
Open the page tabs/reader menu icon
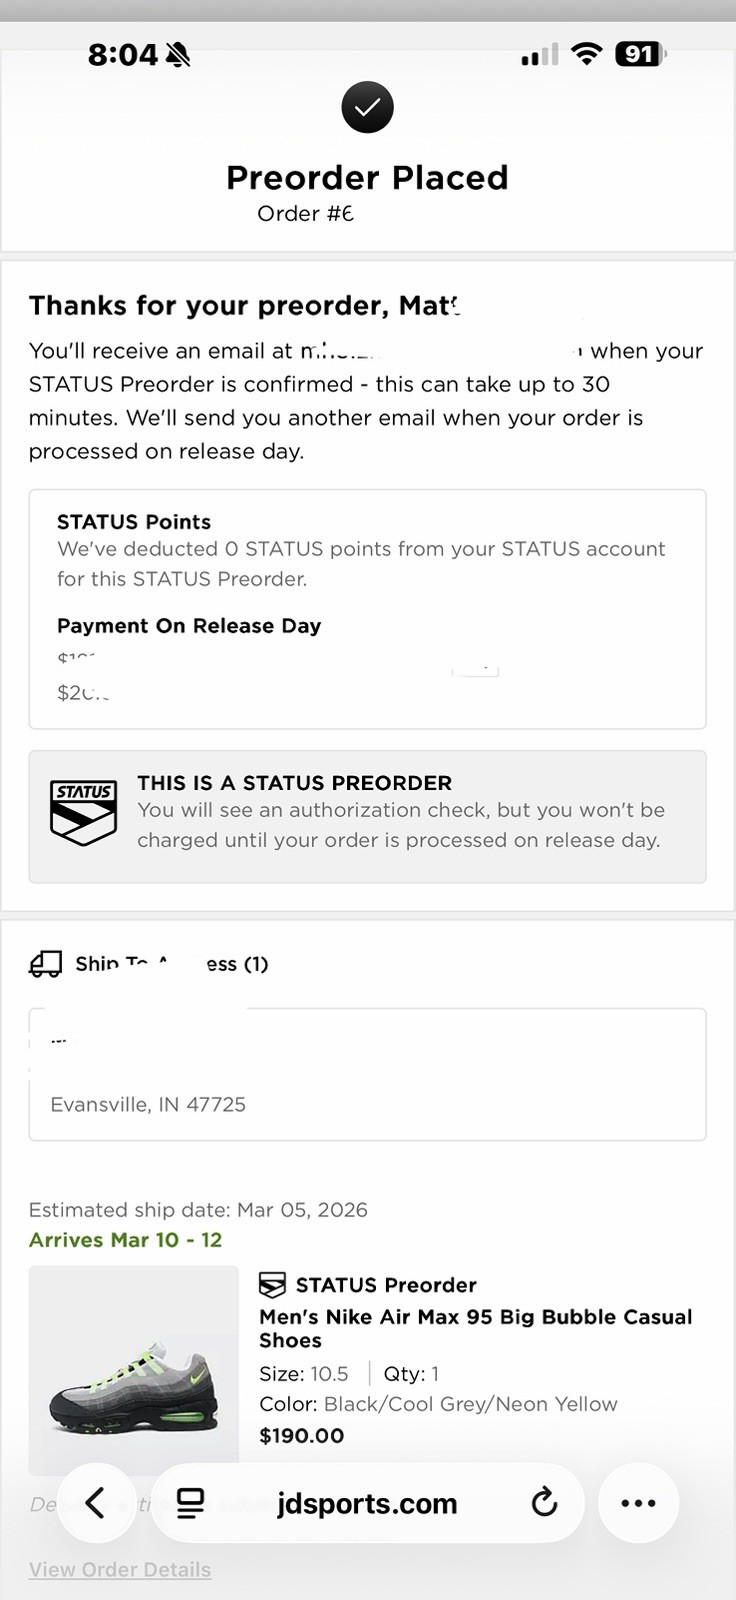coord(190,1502)
